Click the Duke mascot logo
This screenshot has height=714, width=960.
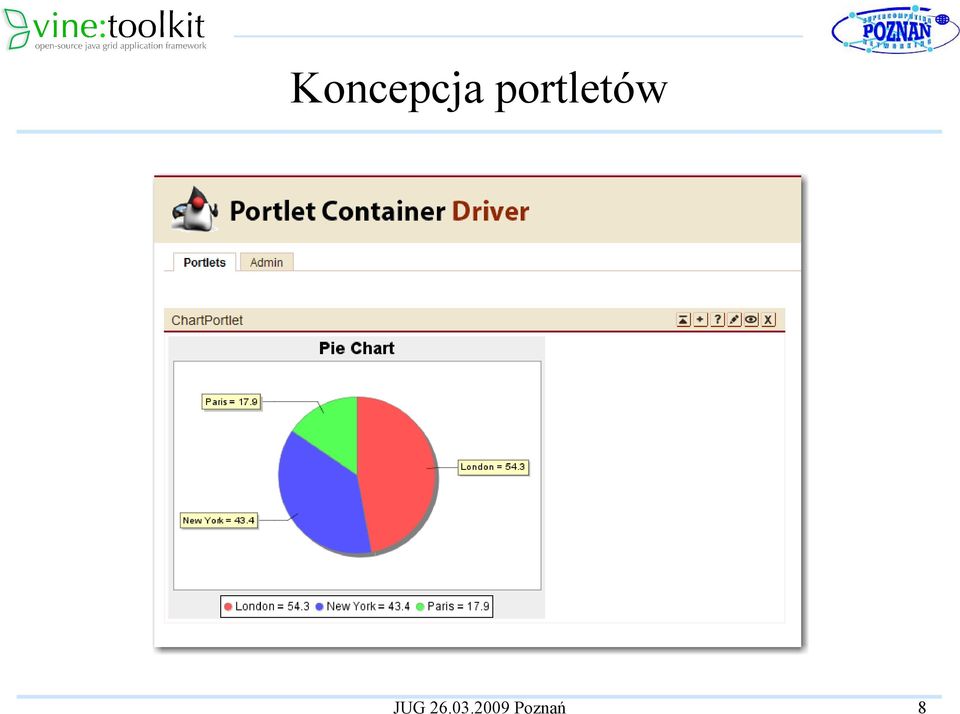point(195,209)
